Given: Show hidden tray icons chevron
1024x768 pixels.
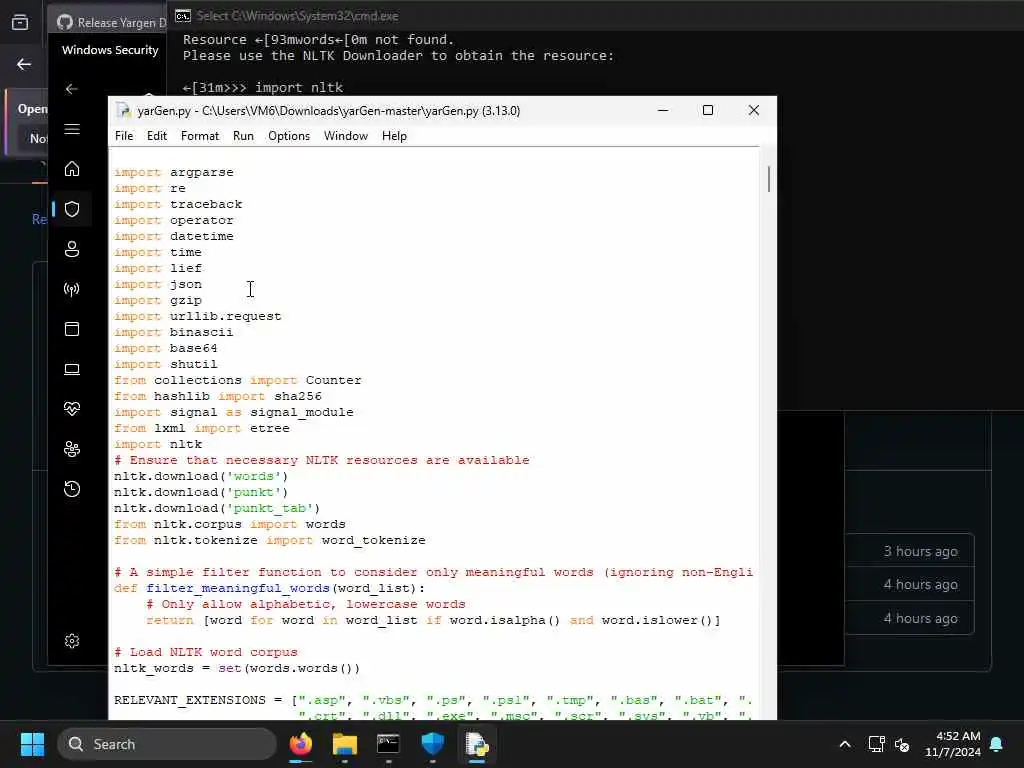Looking at the screenshot, I should tap(844, 744).
